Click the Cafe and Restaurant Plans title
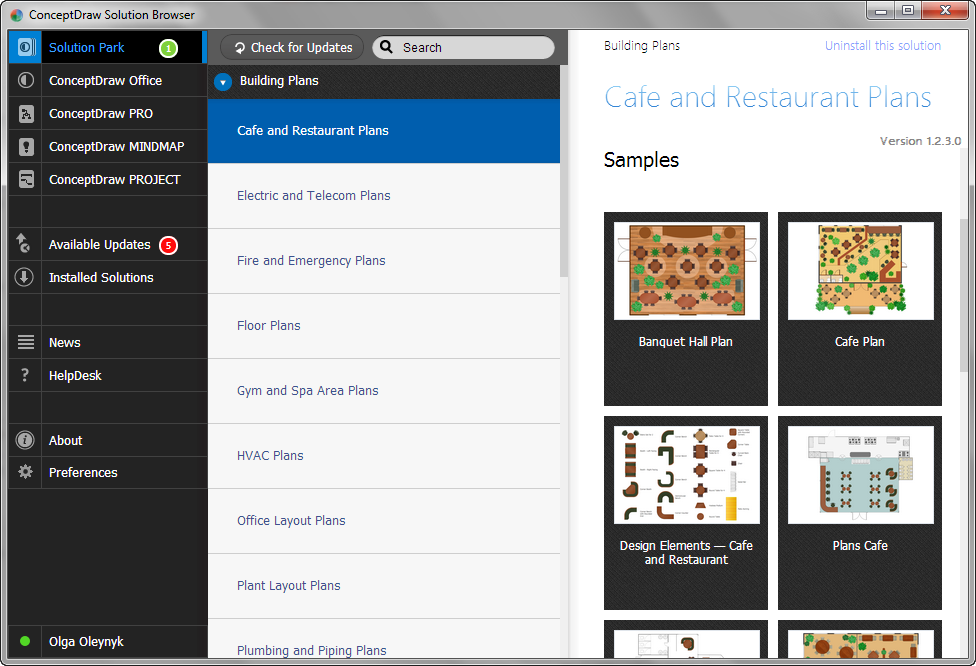The width and height of the screenshot is (976, 666). point(767,97)
